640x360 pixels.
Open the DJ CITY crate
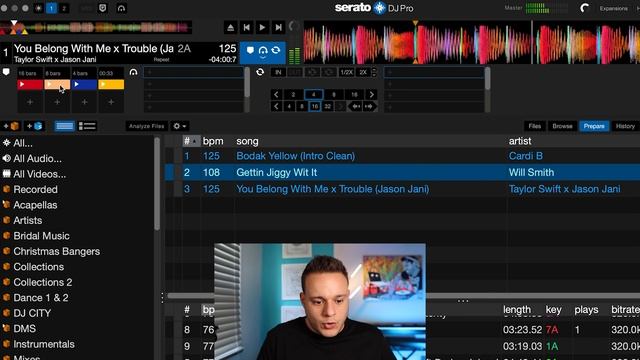[x=32, y=313]
